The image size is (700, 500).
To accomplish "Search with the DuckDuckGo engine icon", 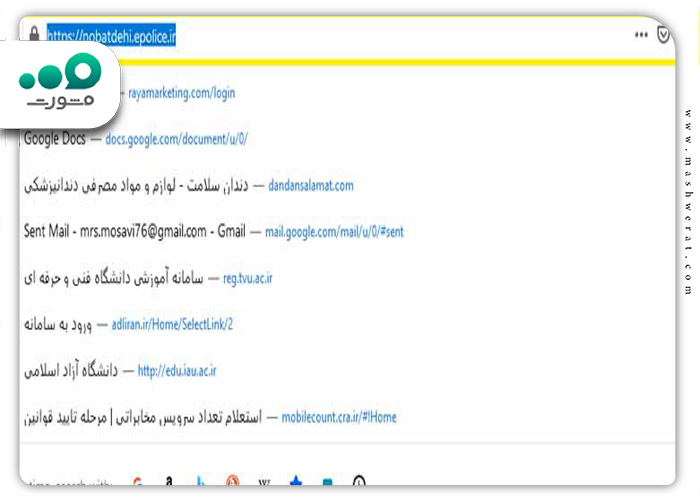I will [x=233, y=481].
